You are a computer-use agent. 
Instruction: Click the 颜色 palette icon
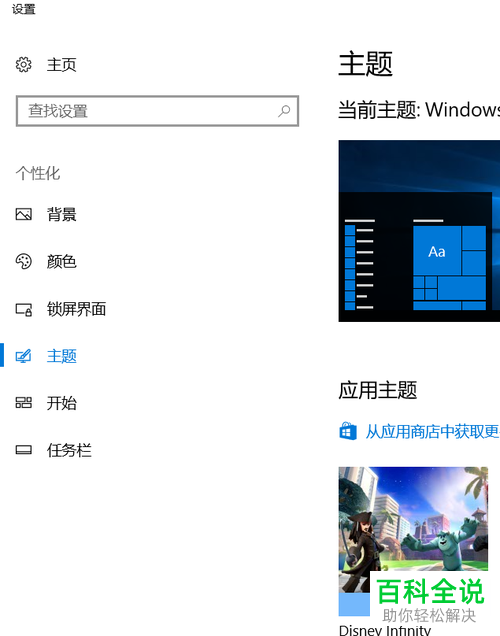[24, 261]
